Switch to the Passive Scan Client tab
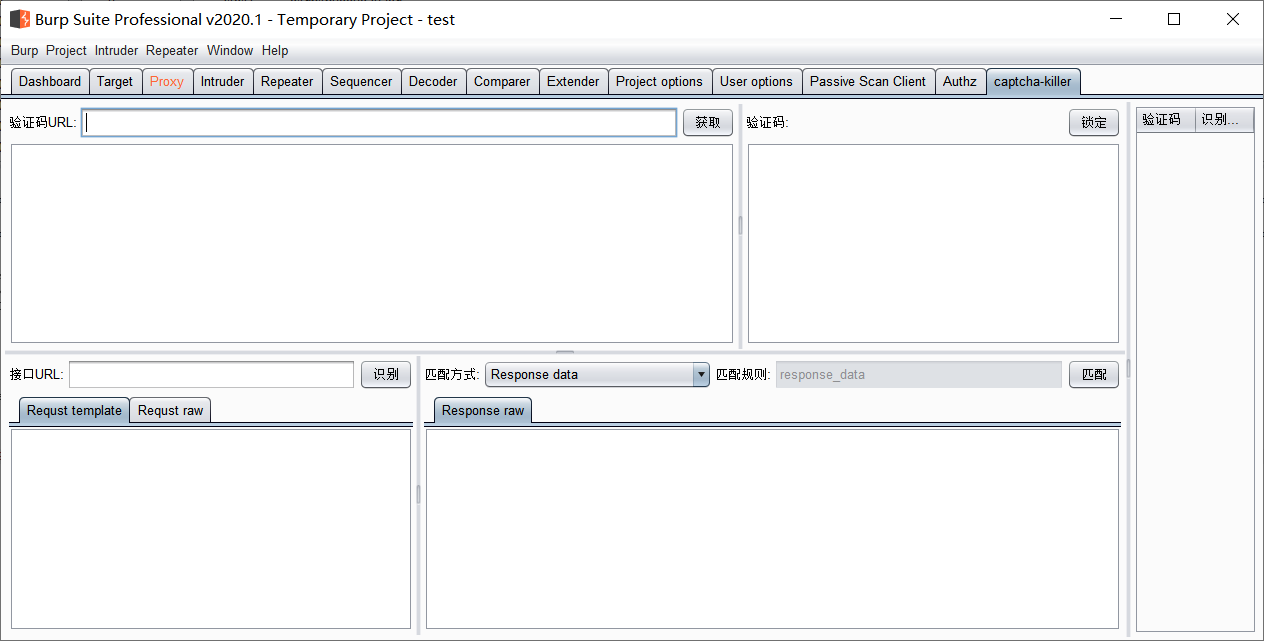The image size is (1264, 641). coord(868,82)
